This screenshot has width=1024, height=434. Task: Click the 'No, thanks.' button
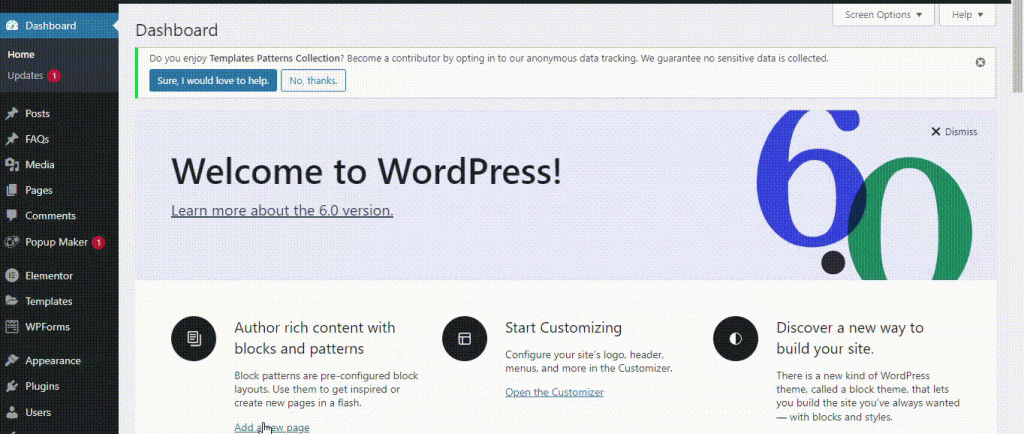pyautogui.click(x=313, y=81)
